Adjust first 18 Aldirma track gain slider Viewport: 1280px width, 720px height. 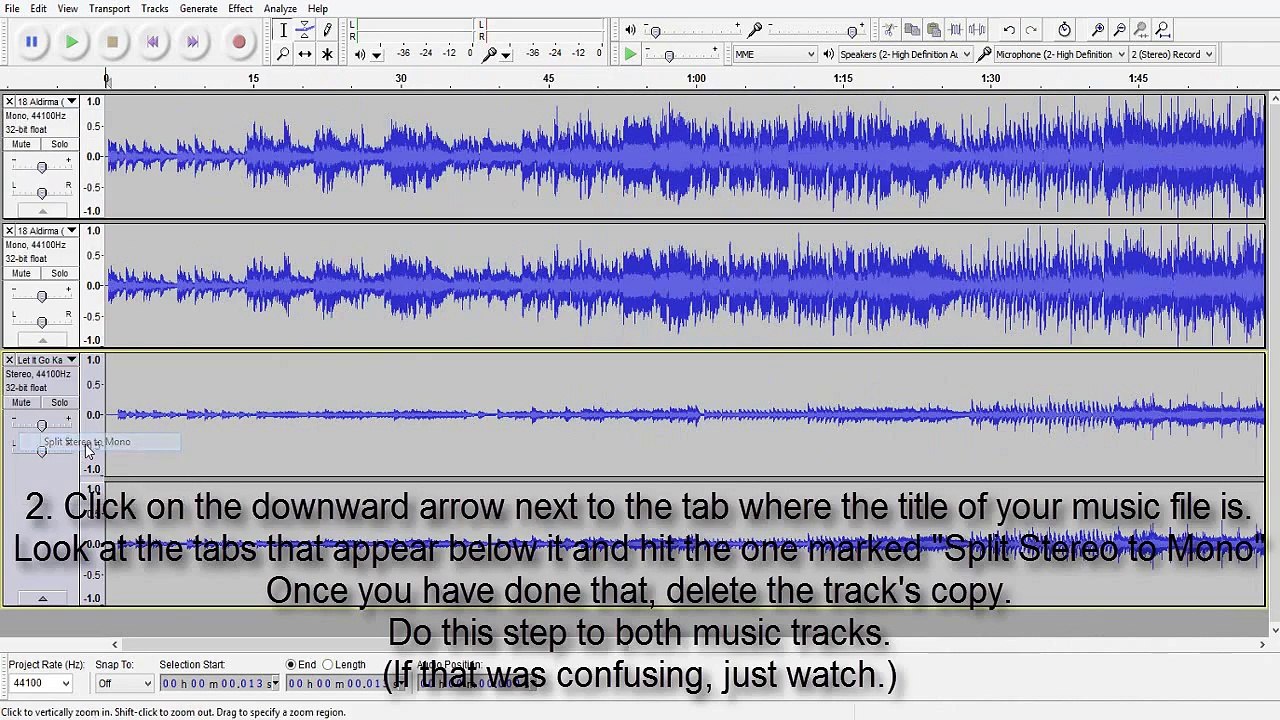click(x=41, y=167)
